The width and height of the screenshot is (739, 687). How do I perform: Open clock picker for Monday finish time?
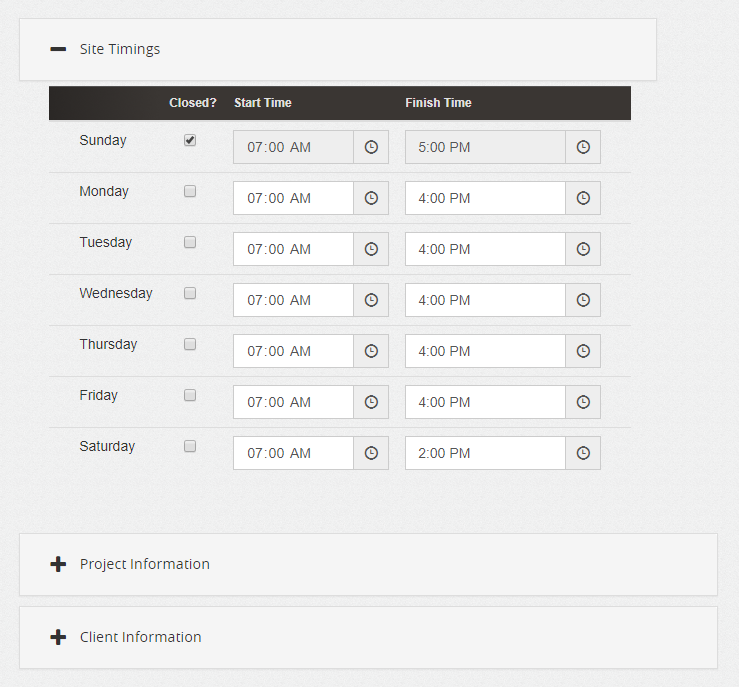coord(583,198)
